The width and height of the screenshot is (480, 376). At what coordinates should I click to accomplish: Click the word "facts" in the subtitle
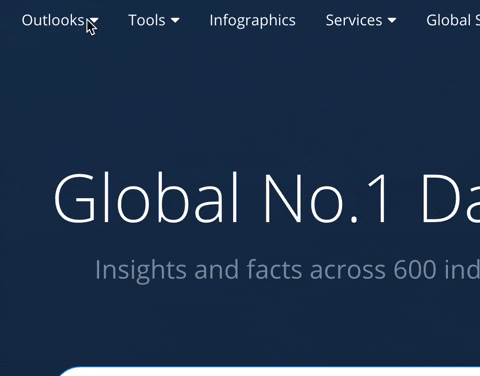pos(274,270)
